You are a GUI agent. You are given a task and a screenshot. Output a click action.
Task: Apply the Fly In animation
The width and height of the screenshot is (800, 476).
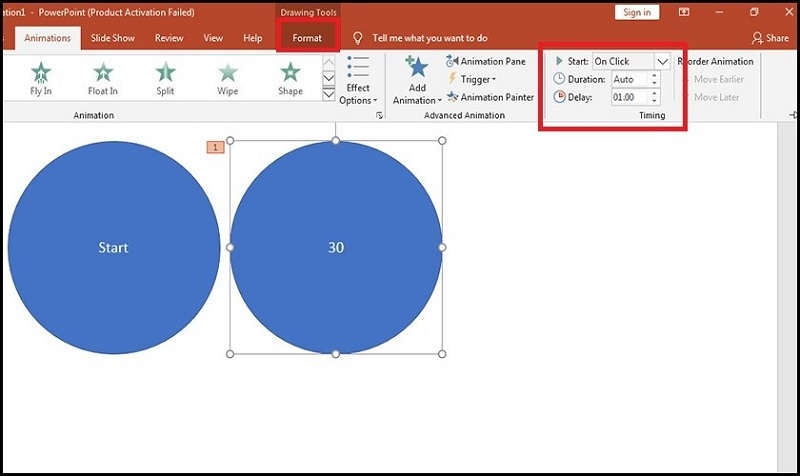point(41,79)
